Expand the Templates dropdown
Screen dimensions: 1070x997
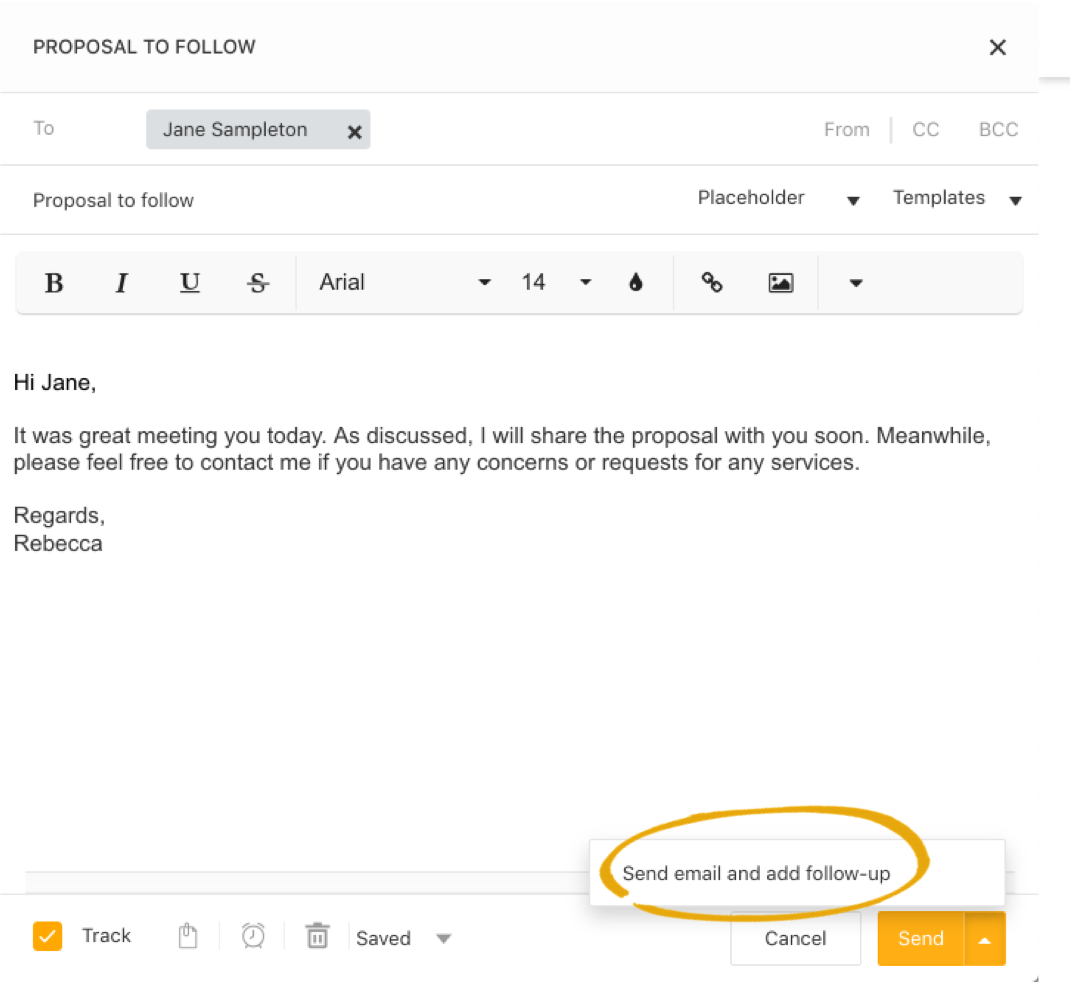point(957,199)
